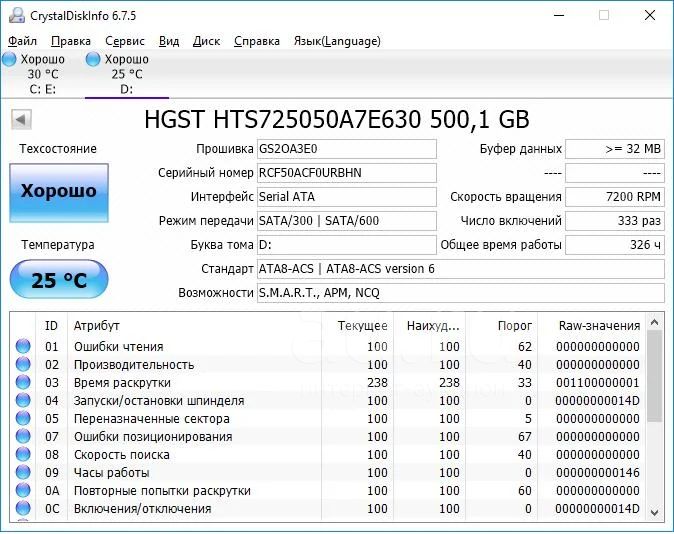The height and width of the screenshot is (534, 674).
Task: Open the Вид menu
Action: 169,41
